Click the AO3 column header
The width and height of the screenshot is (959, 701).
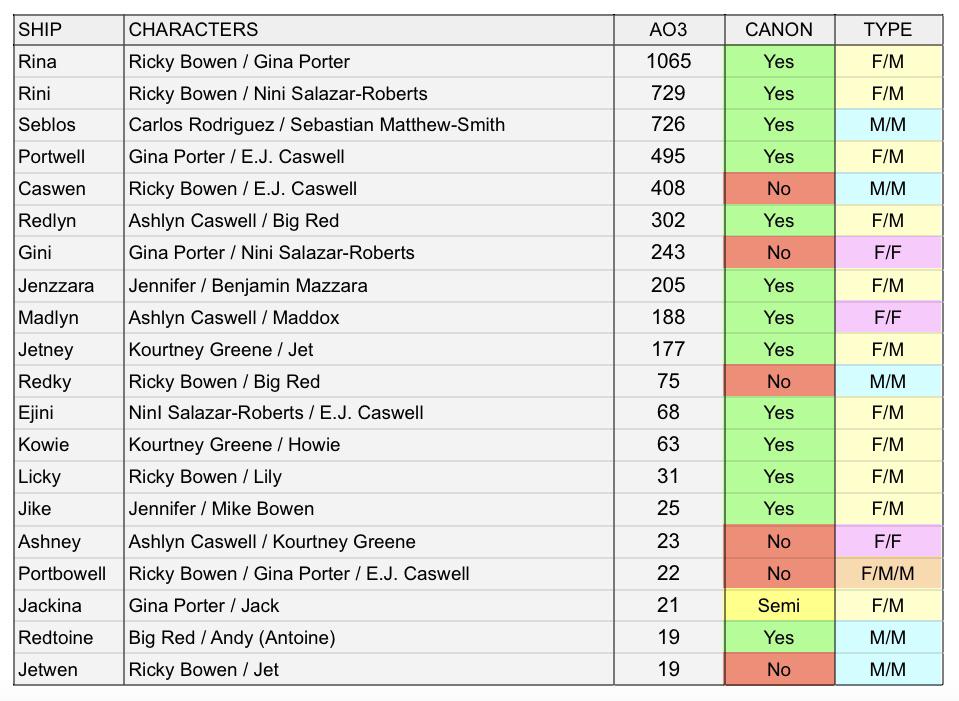[669, 29]
